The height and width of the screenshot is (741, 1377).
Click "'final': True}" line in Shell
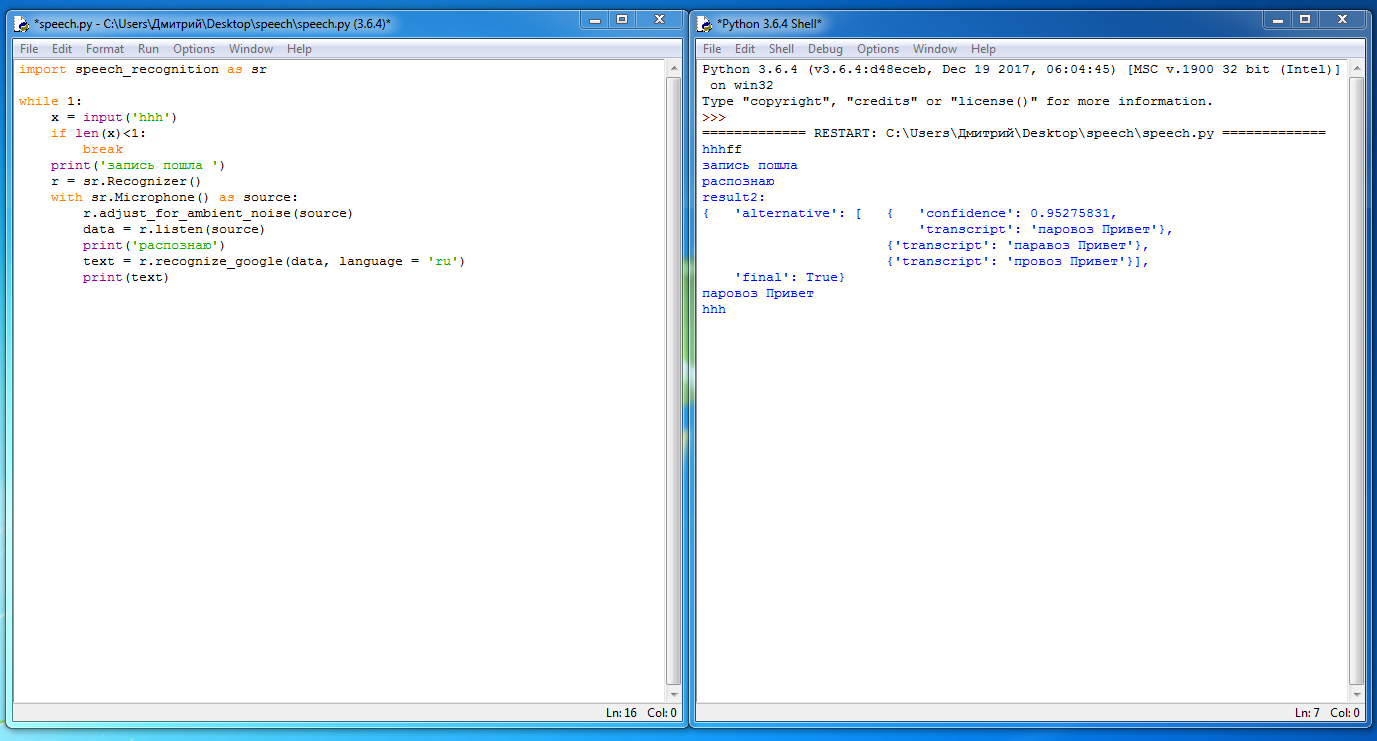(790, 278)
